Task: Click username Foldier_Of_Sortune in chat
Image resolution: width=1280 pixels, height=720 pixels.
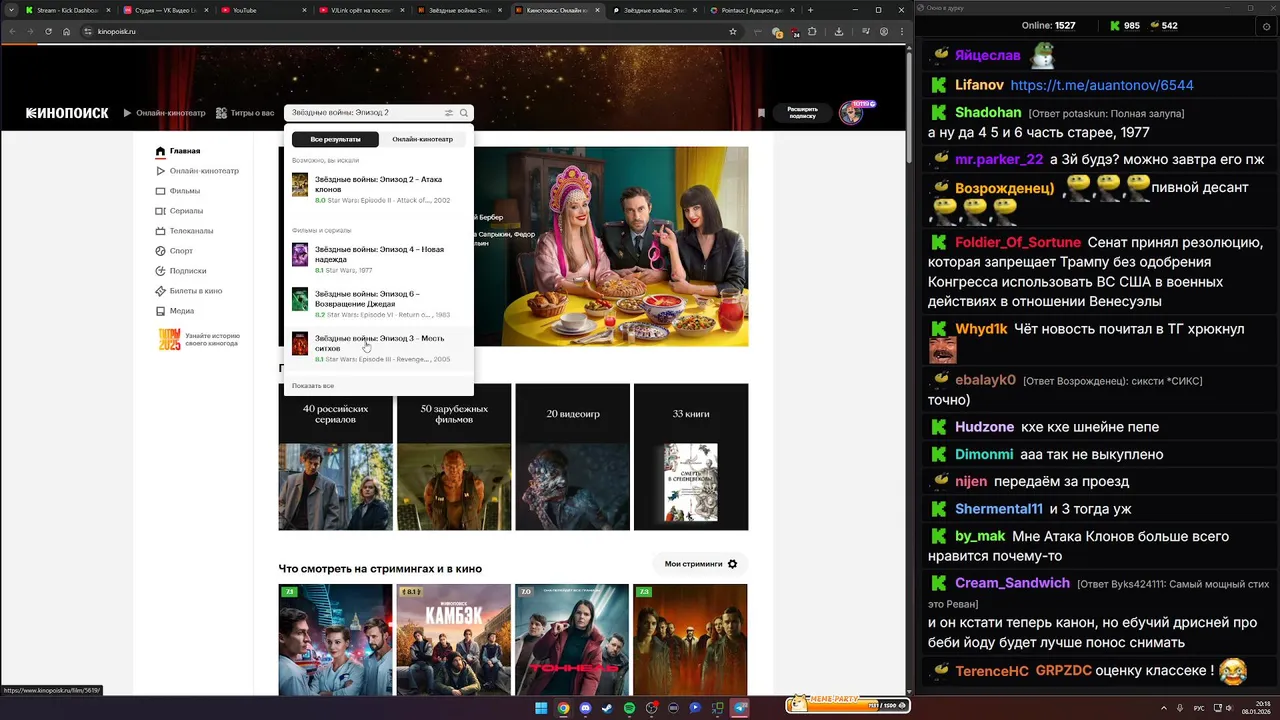Action: pyautogui.click(x=1018, y=243)
